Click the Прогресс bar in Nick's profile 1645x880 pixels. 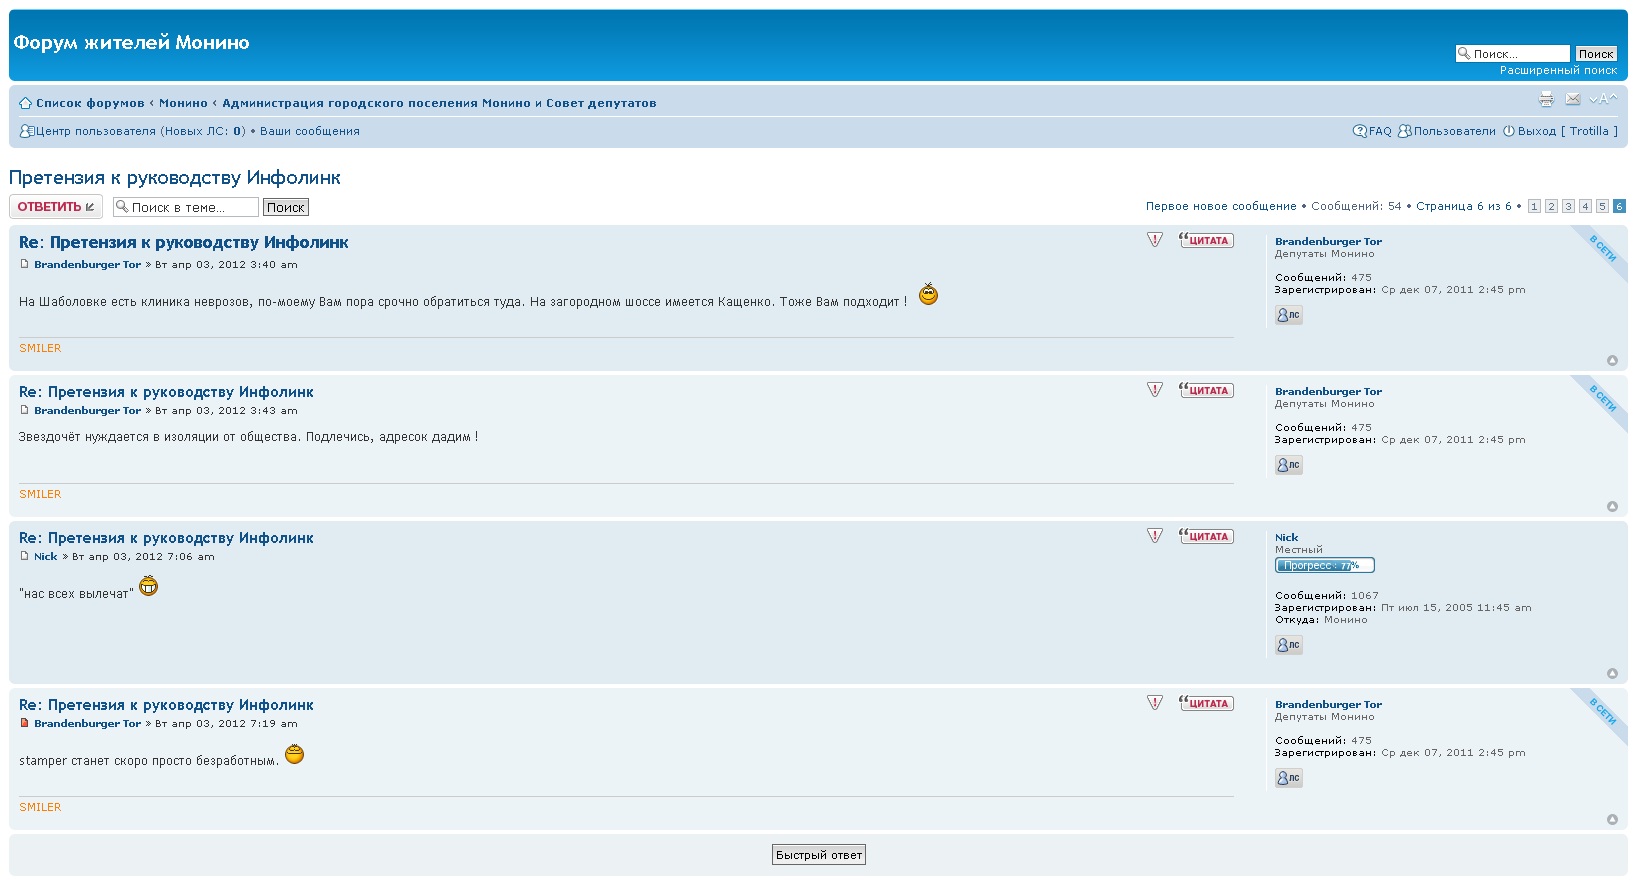click(1324, 566)
